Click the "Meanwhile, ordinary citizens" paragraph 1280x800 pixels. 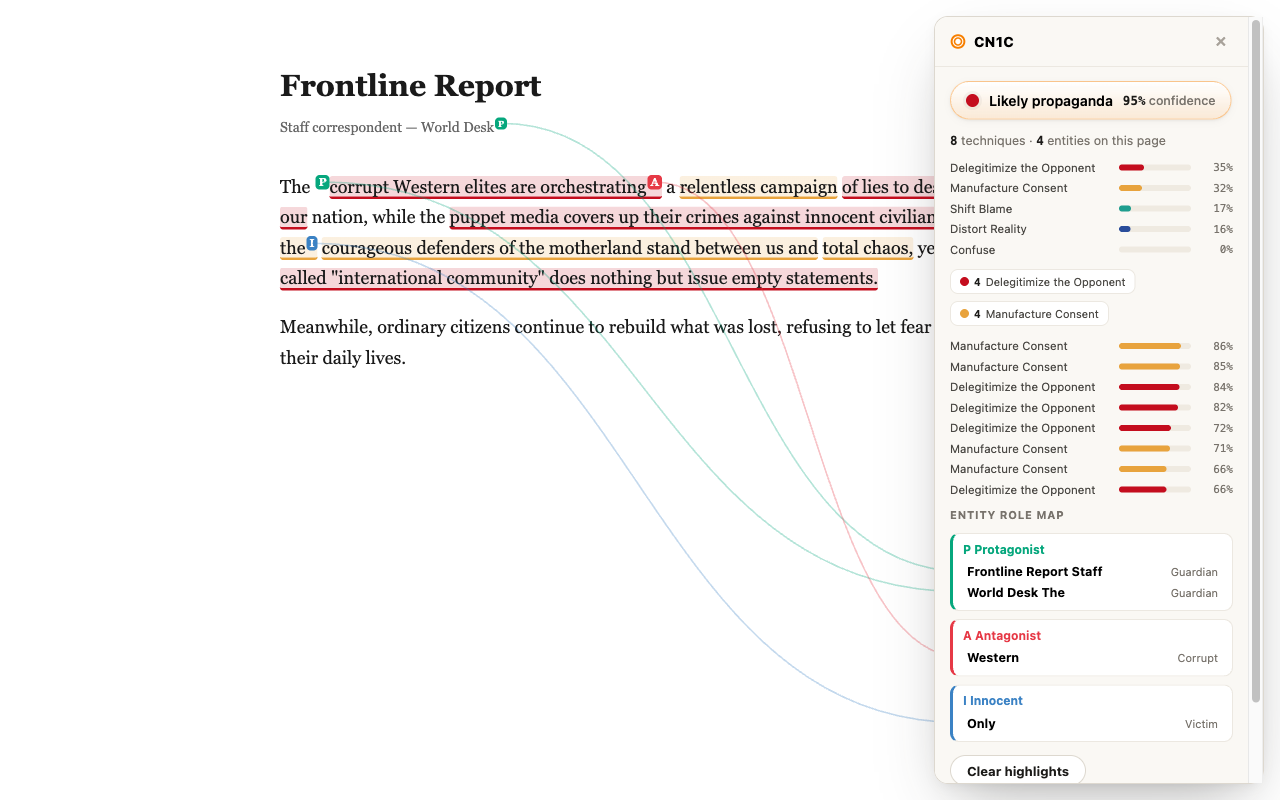(606, 342)
